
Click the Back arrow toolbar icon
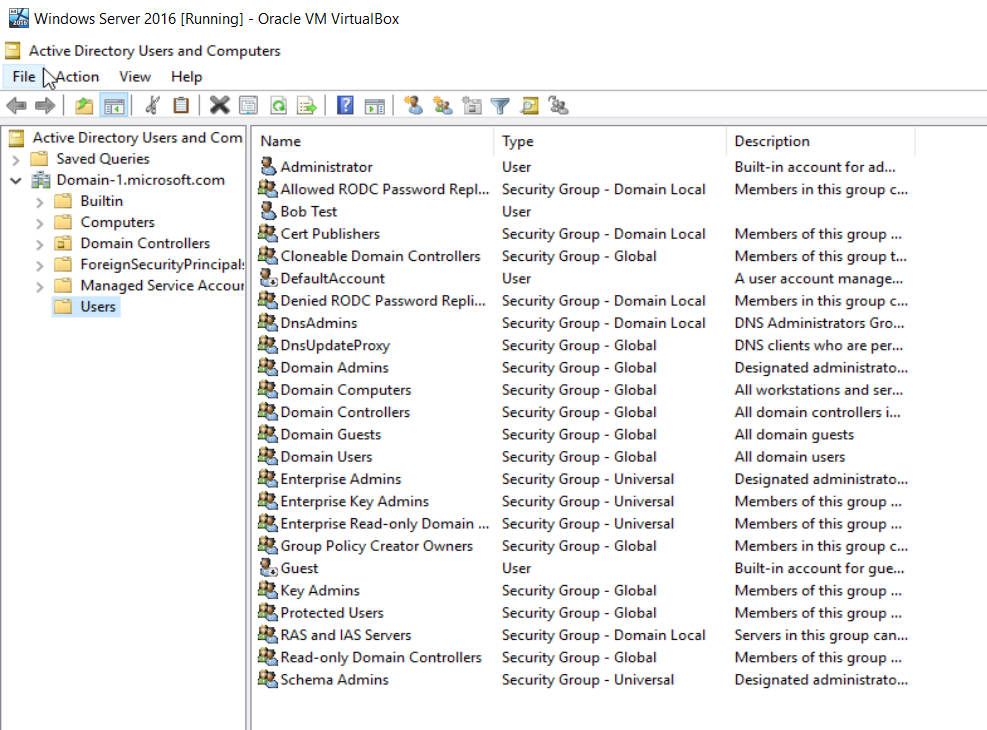pos(16,106)
